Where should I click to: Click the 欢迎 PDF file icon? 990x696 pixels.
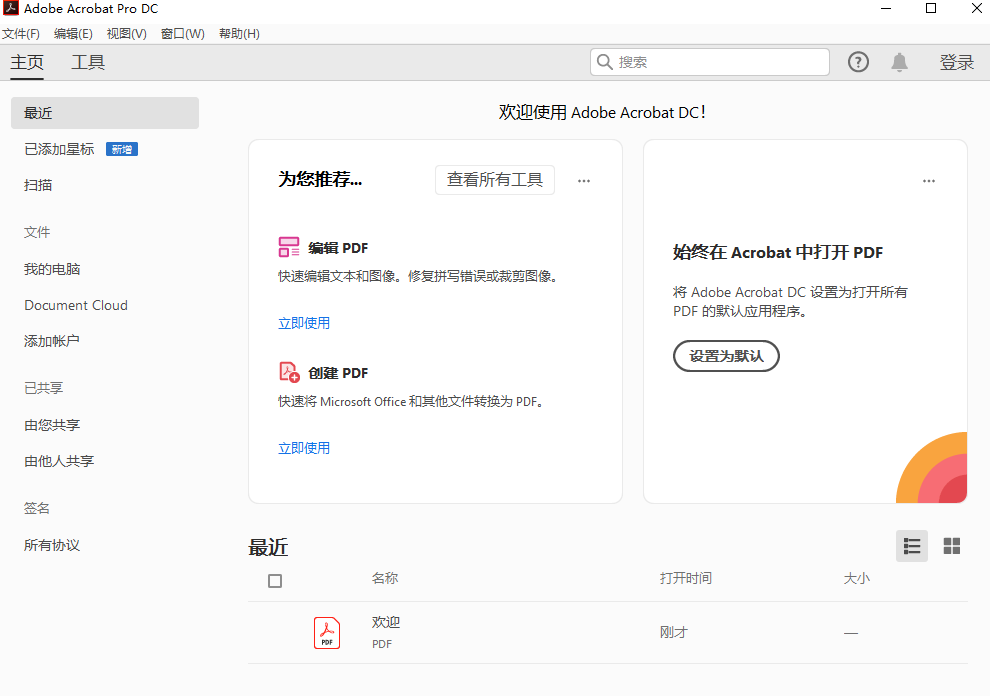327,633
